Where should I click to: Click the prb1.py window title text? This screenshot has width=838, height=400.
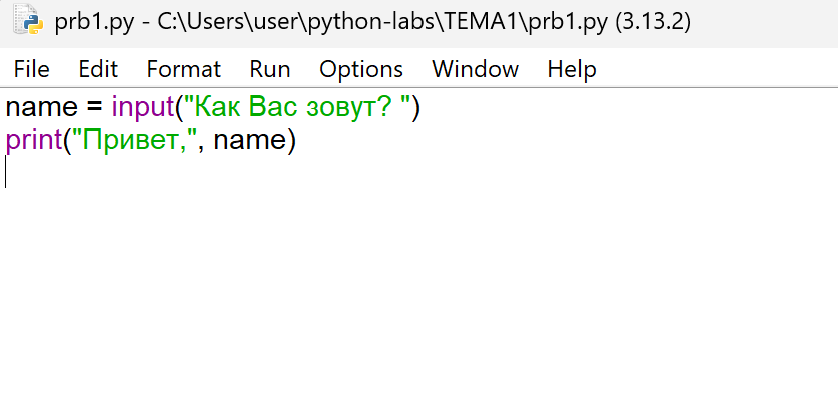pos(372,22)
